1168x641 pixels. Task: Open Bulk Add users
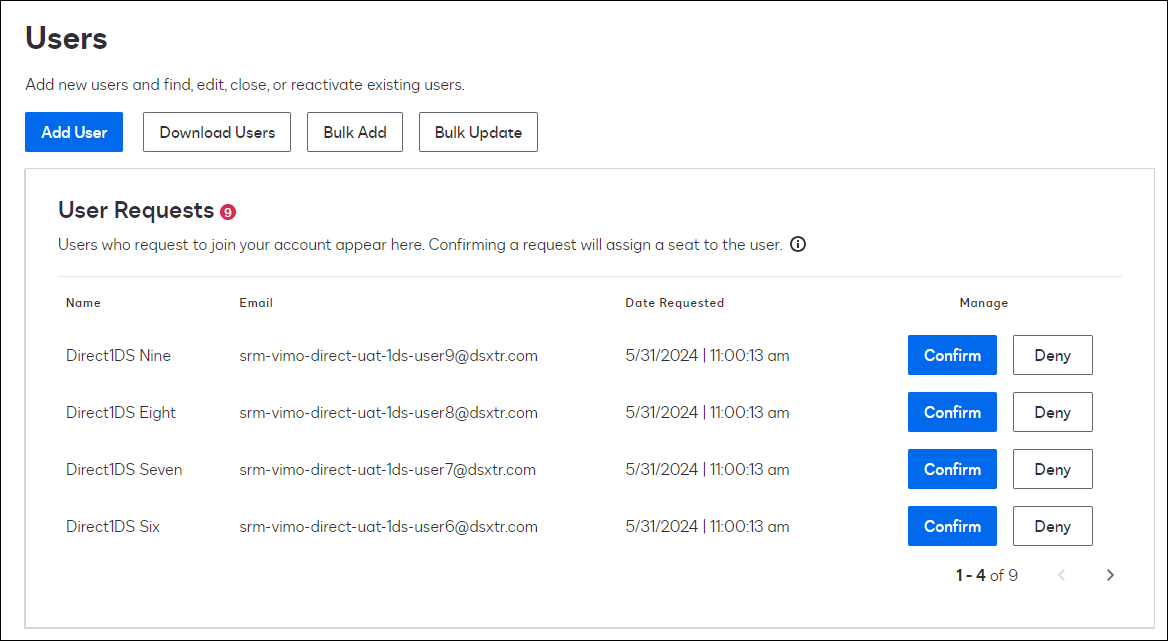(x=355, y=132)
